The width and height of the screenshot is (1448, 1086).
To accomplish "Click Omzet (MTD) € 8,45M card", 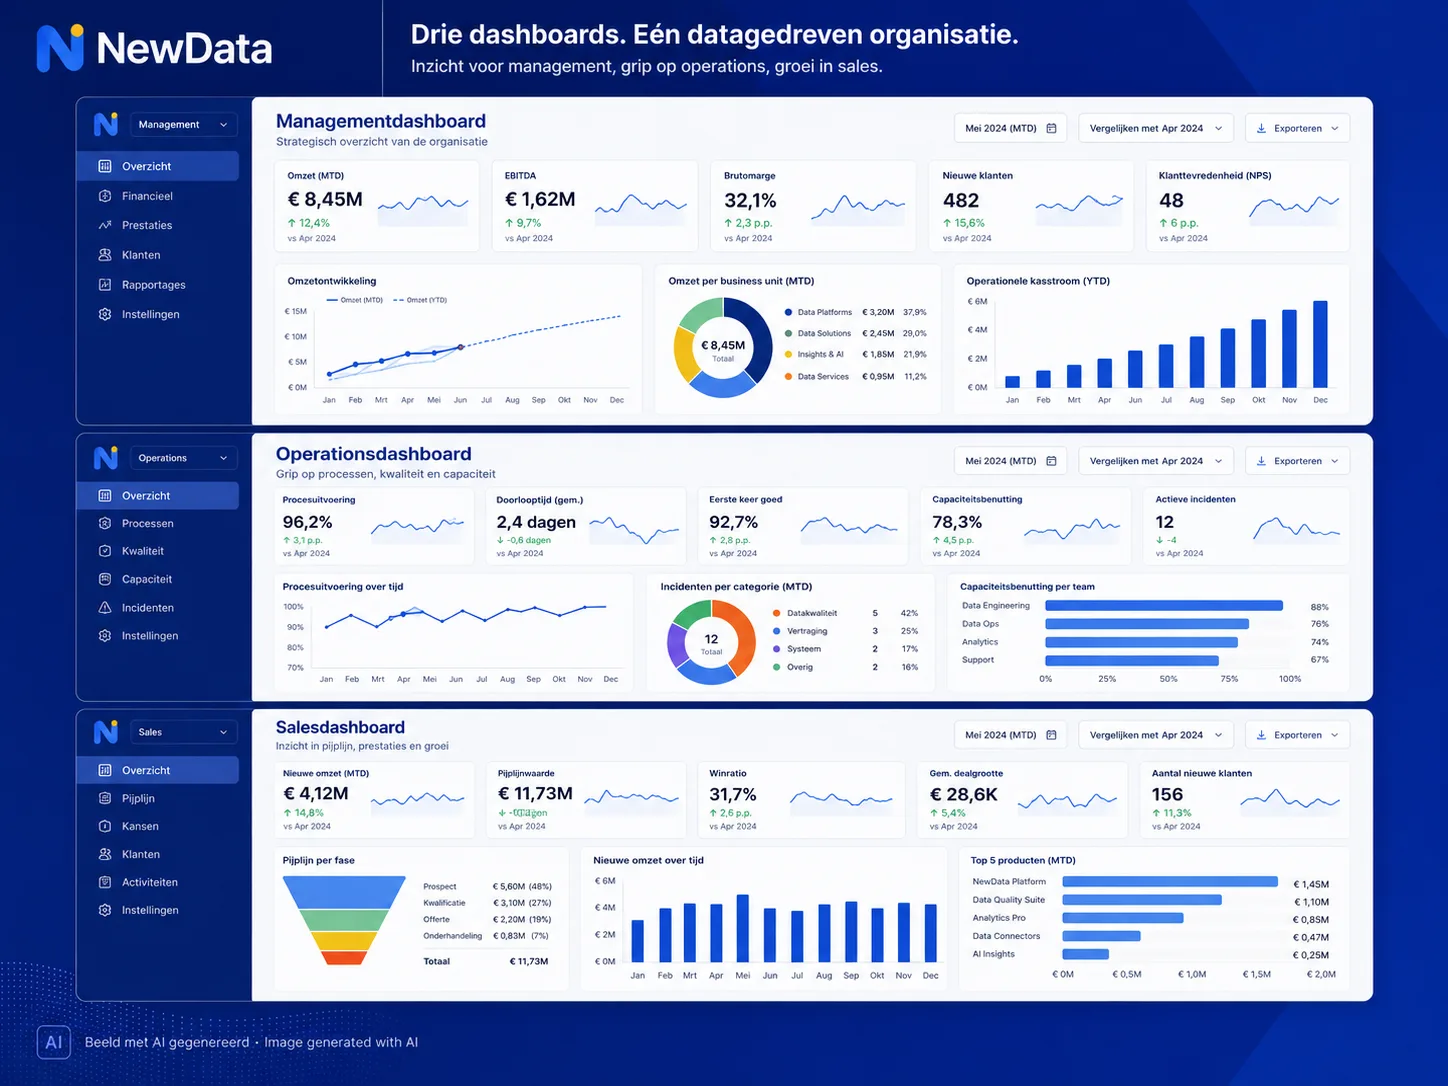I will tap(377, 206).
